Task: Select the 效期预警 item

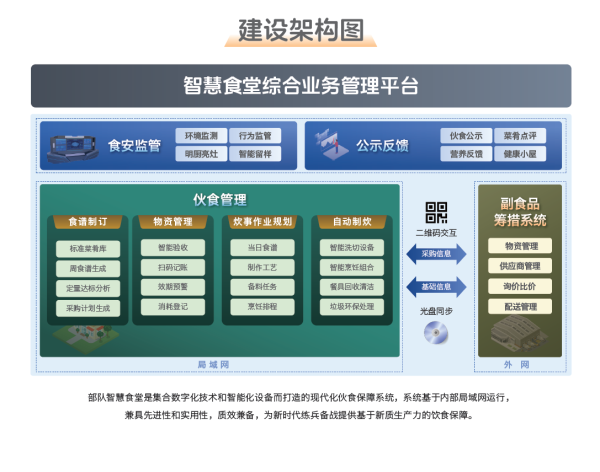Action: point(173,287)
